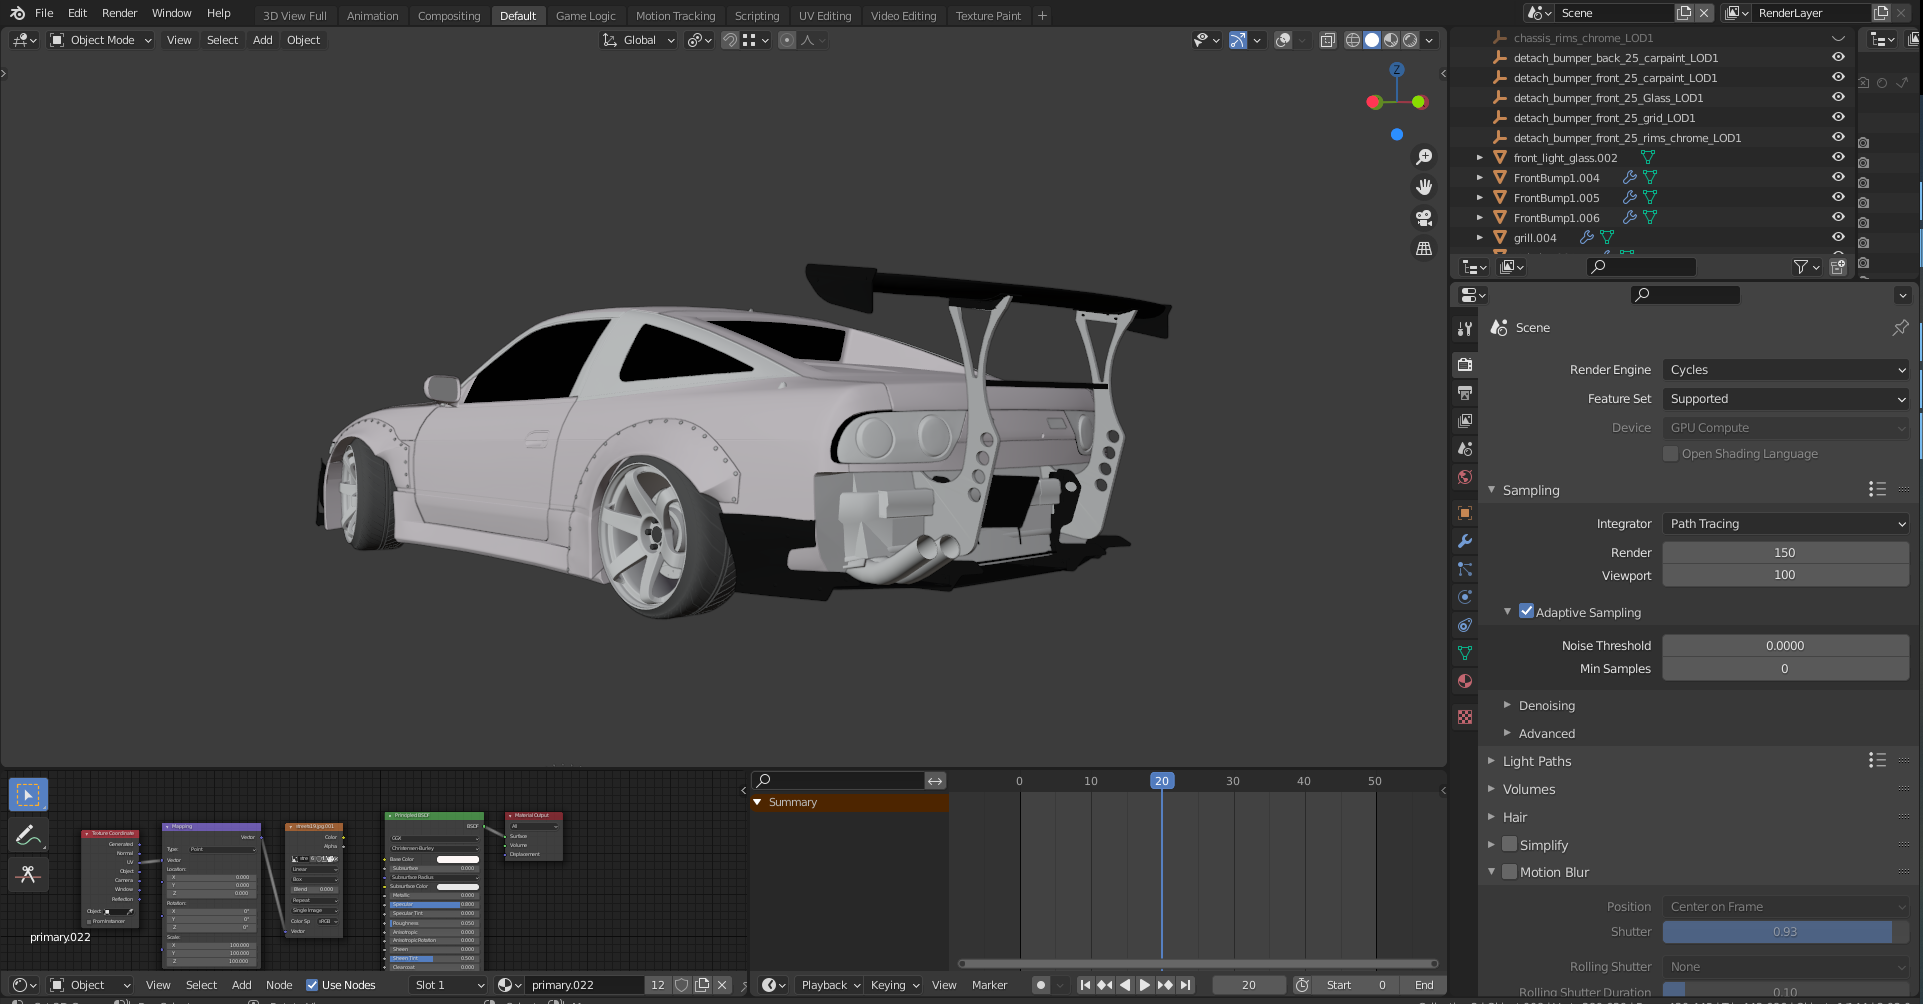This screenshot has height=1004, width=1923.
Task: Switch to orthographic grid view icon
Action: [1424, 248]
